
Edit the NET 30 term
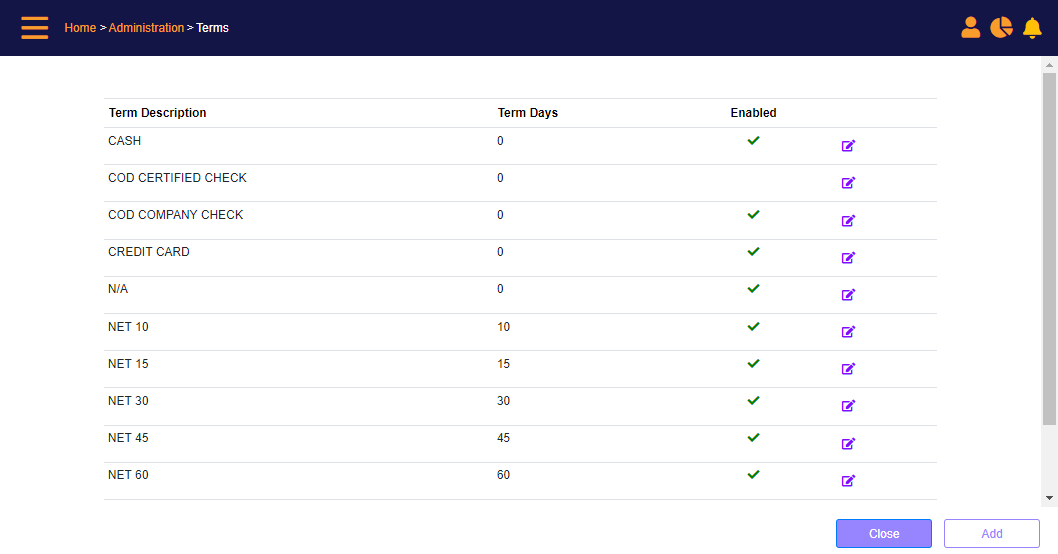click(848, 406)
